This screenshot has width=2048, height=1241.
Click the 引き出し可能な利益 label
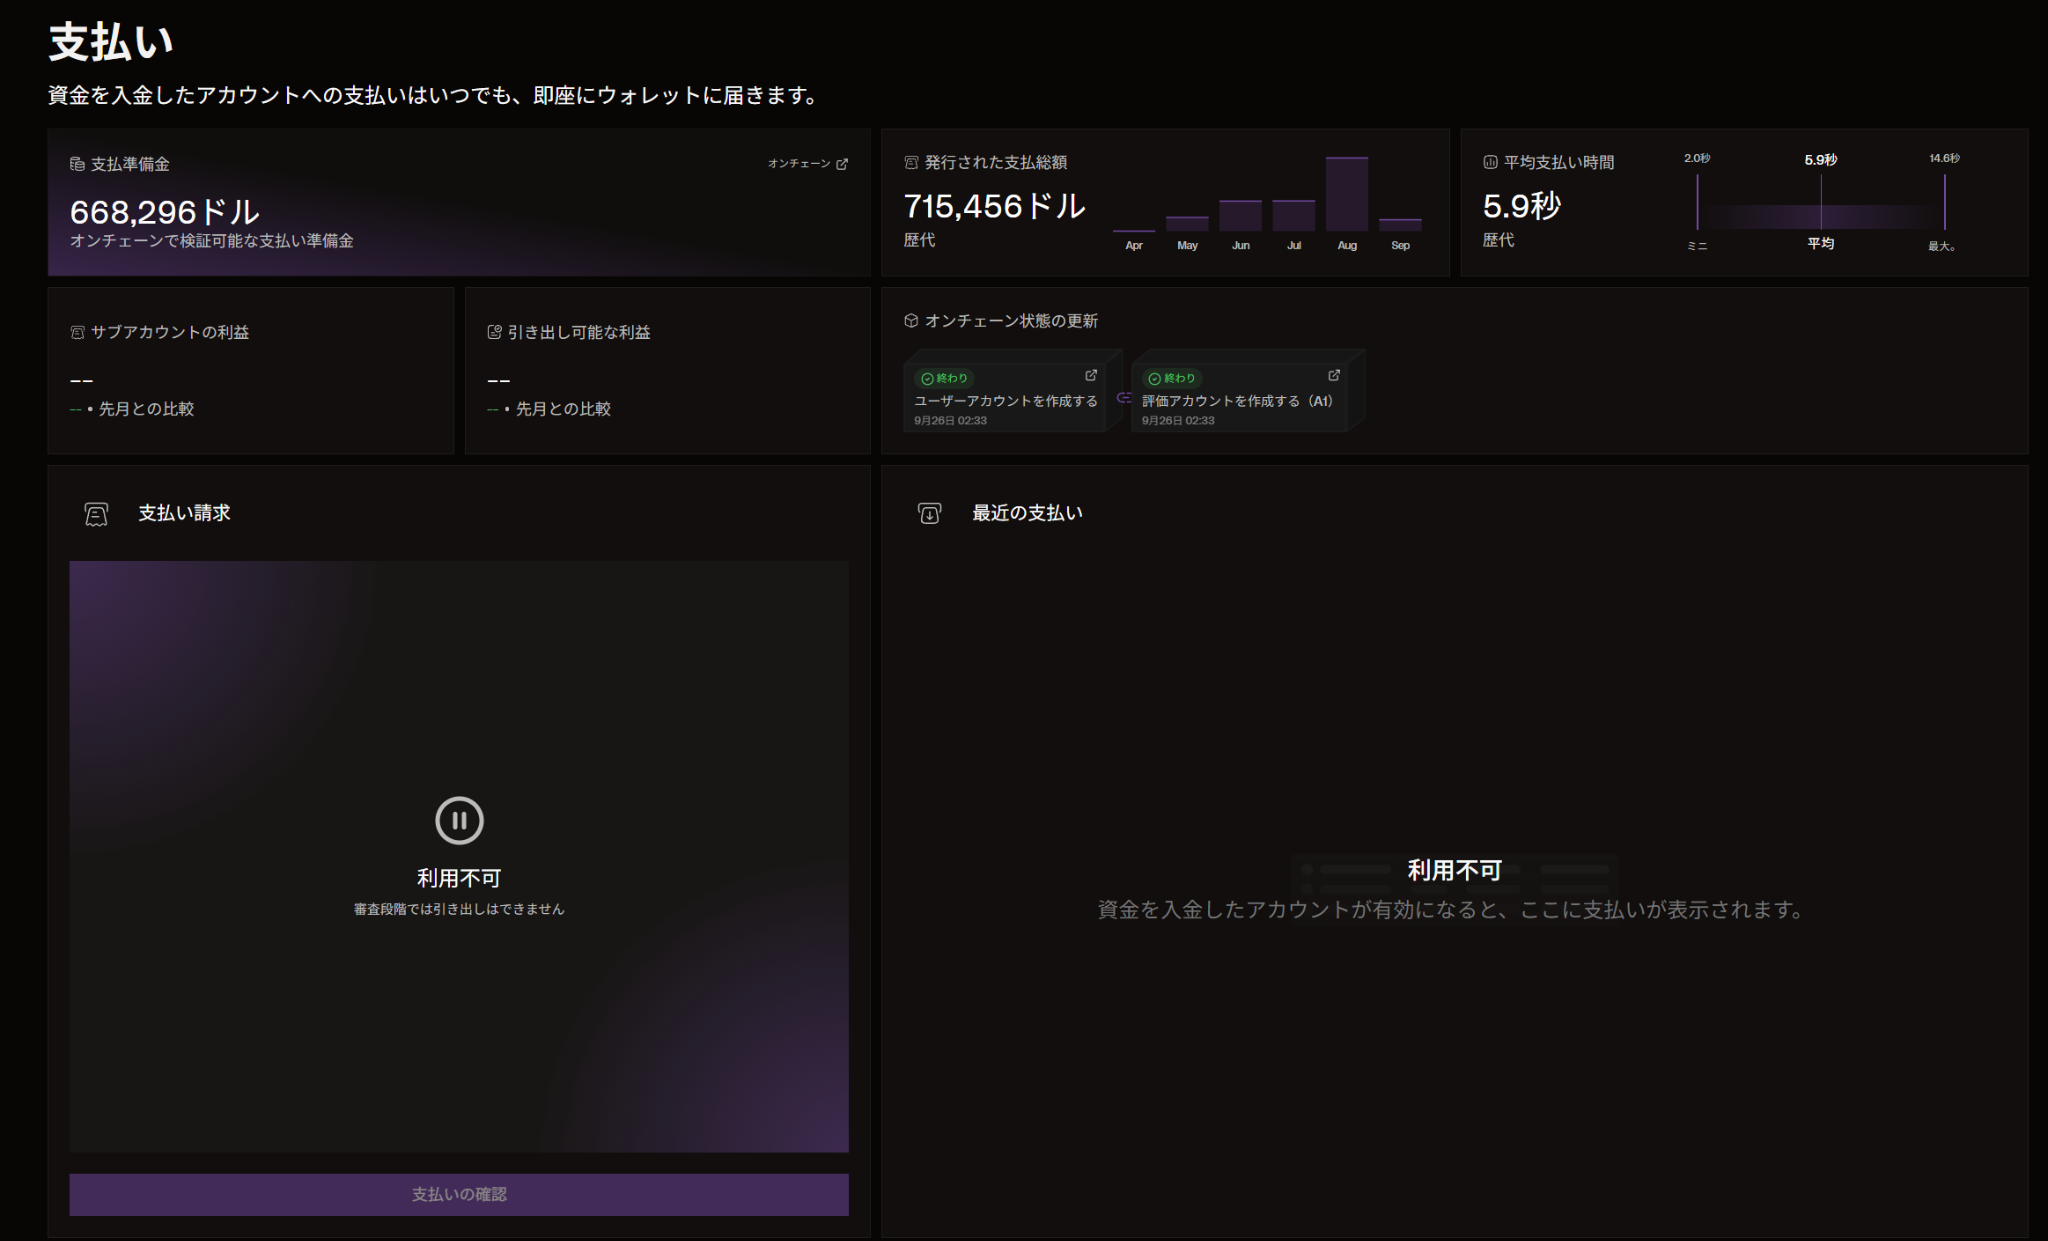(x=579, y=332)
